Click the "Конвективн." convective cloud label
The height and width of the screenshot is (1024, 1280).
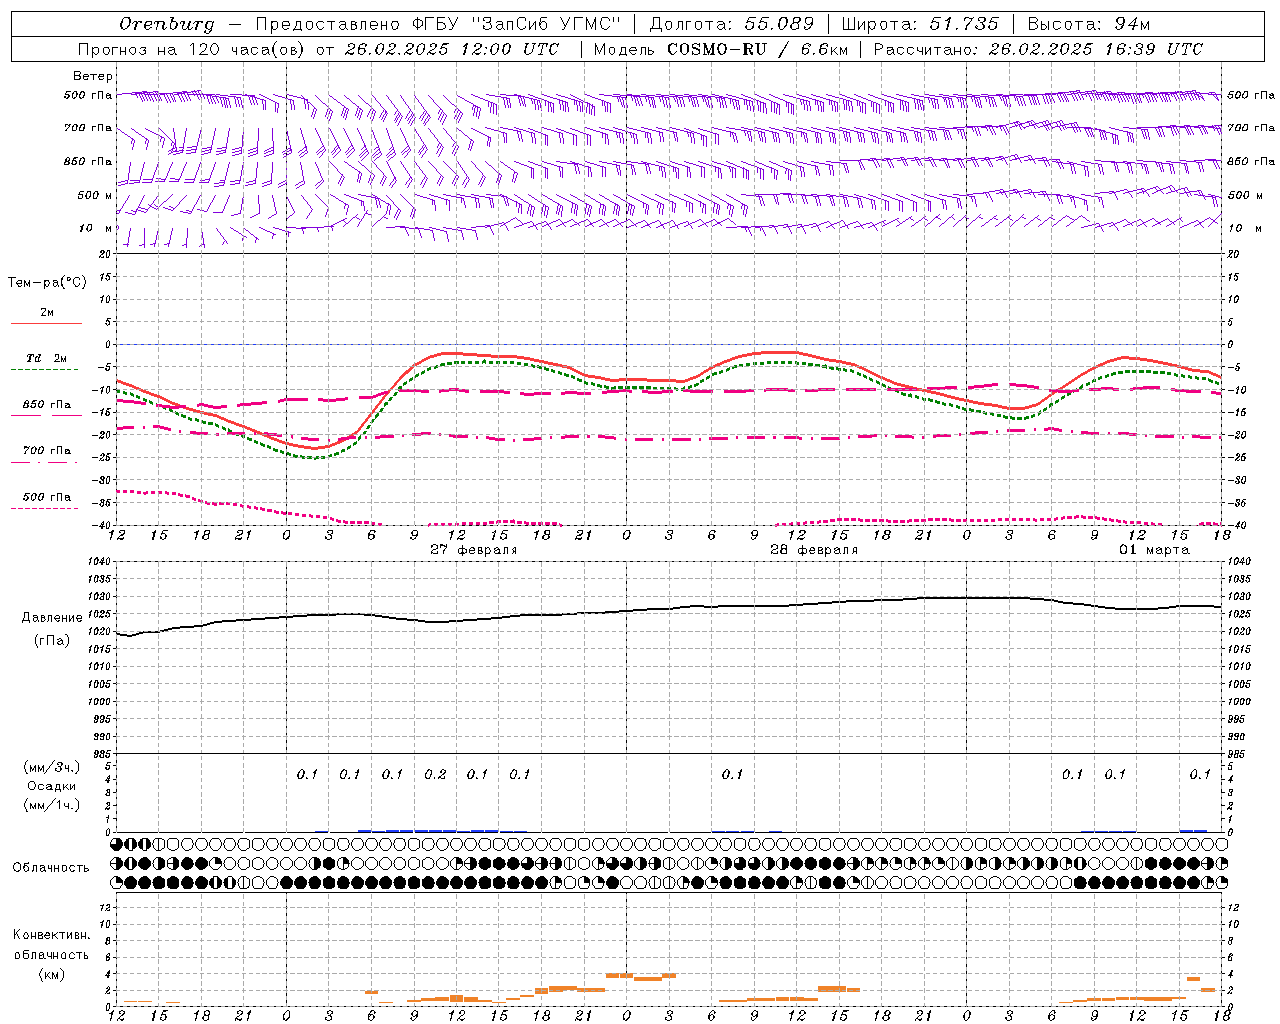pos(51,935)
